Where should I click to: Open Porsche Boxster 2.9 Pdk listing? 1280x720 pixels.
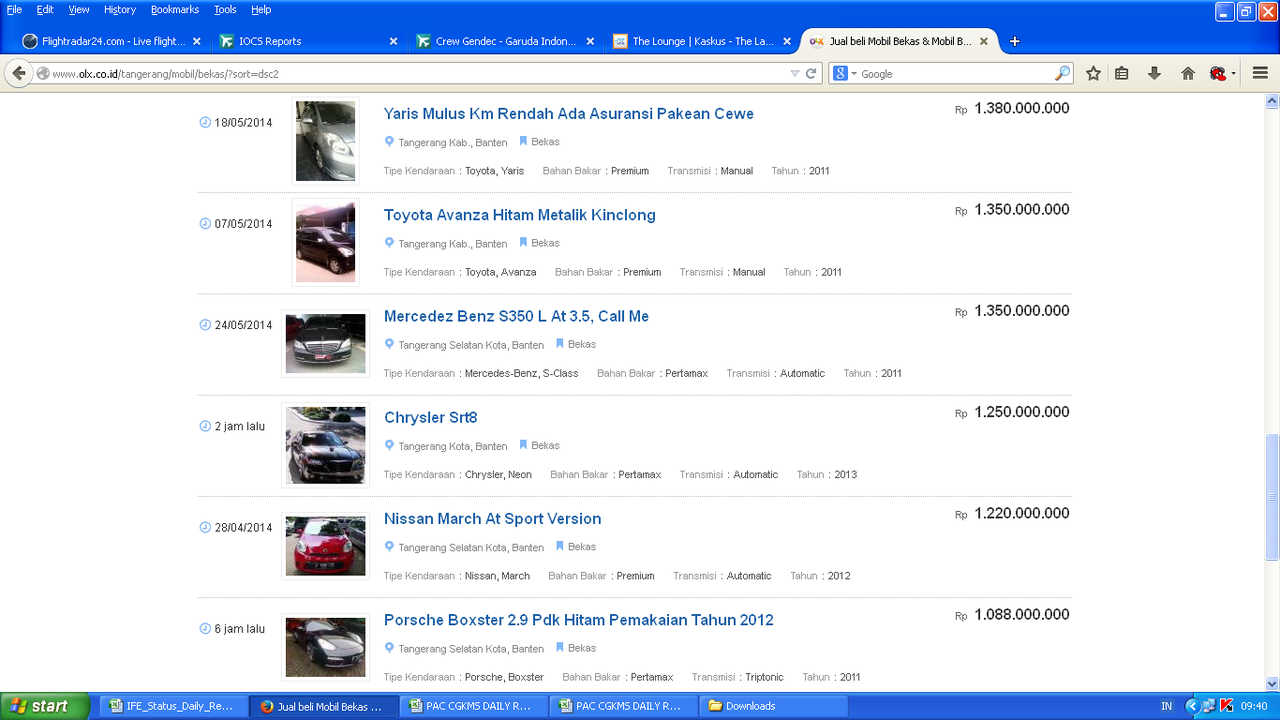point(579,620)
